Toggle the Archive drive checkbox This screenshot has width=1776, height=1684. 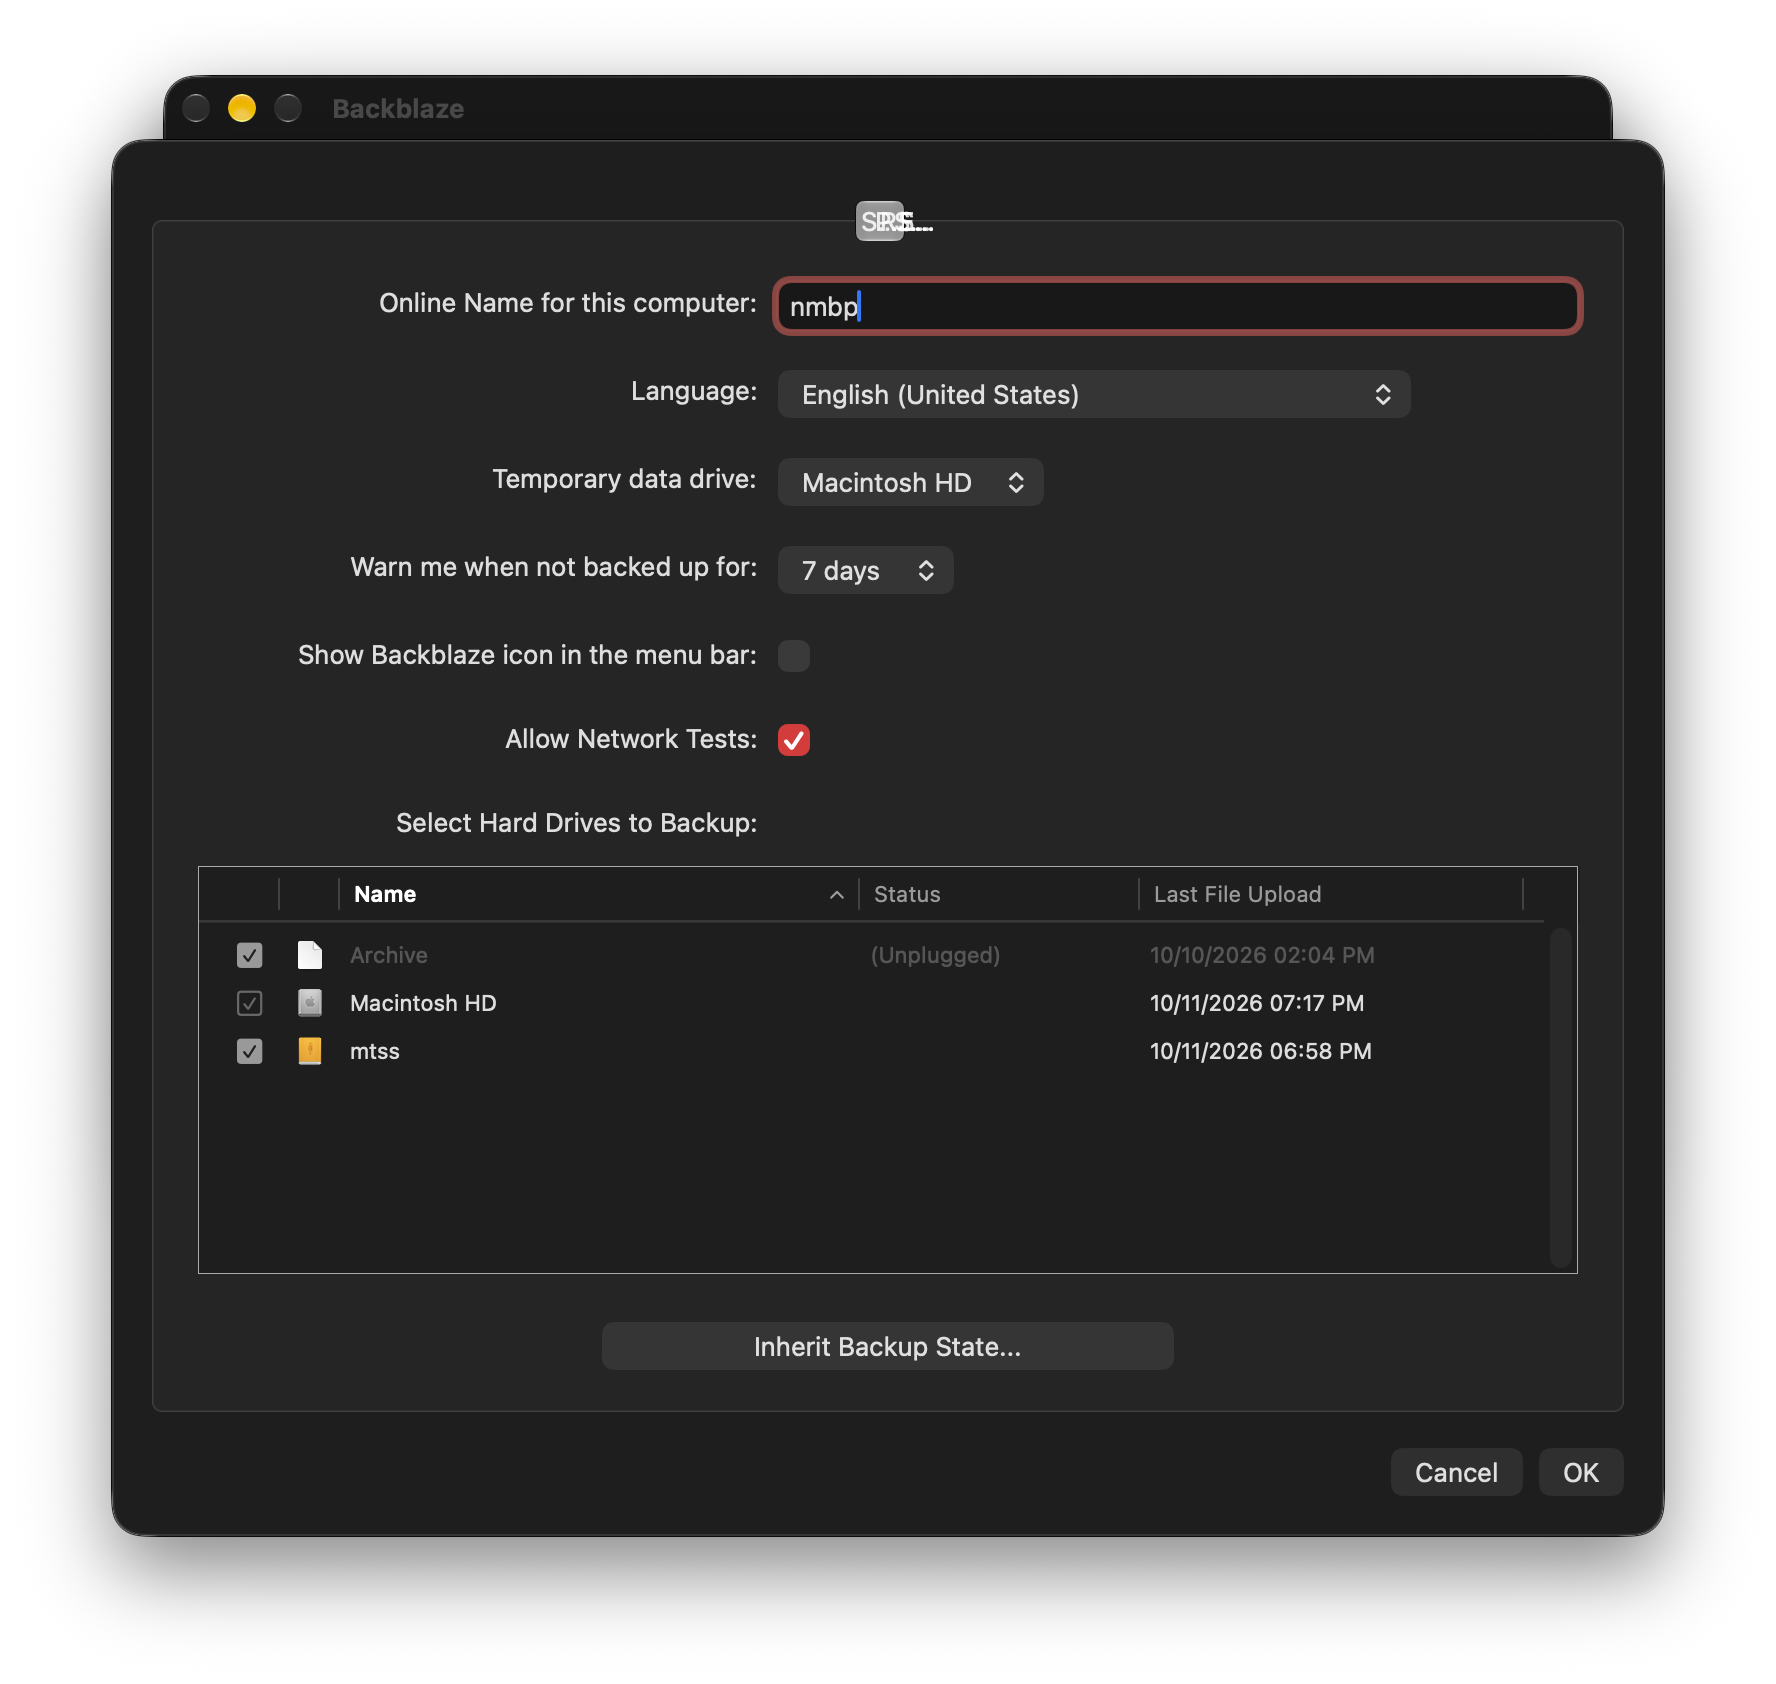click(x=250, y=955)
